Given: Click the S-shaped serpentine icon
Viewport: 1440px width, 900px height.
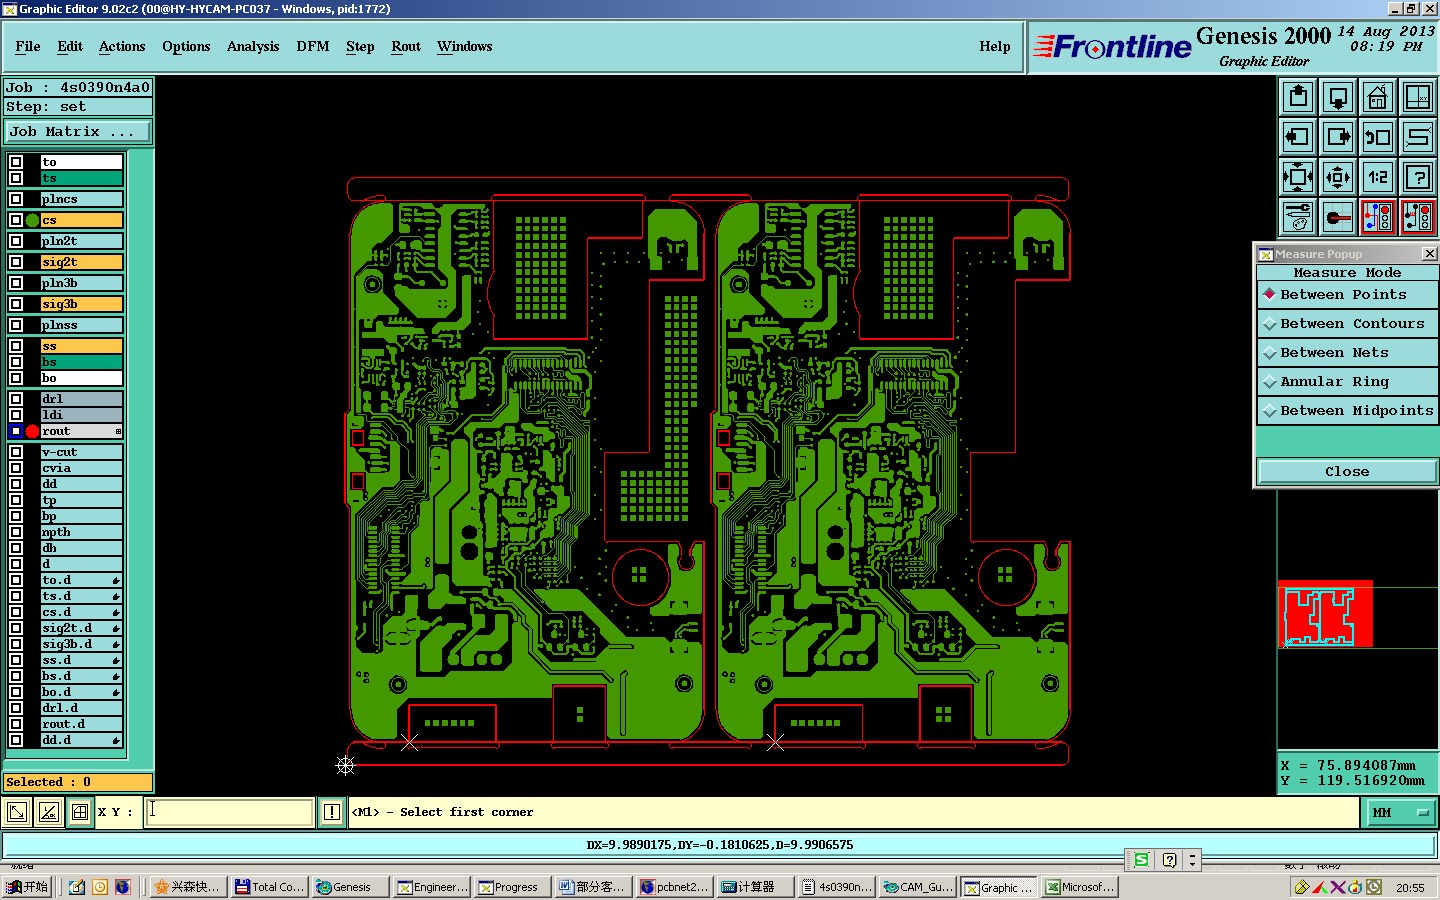Looking at the screenshot, I should coord(1418,137).
